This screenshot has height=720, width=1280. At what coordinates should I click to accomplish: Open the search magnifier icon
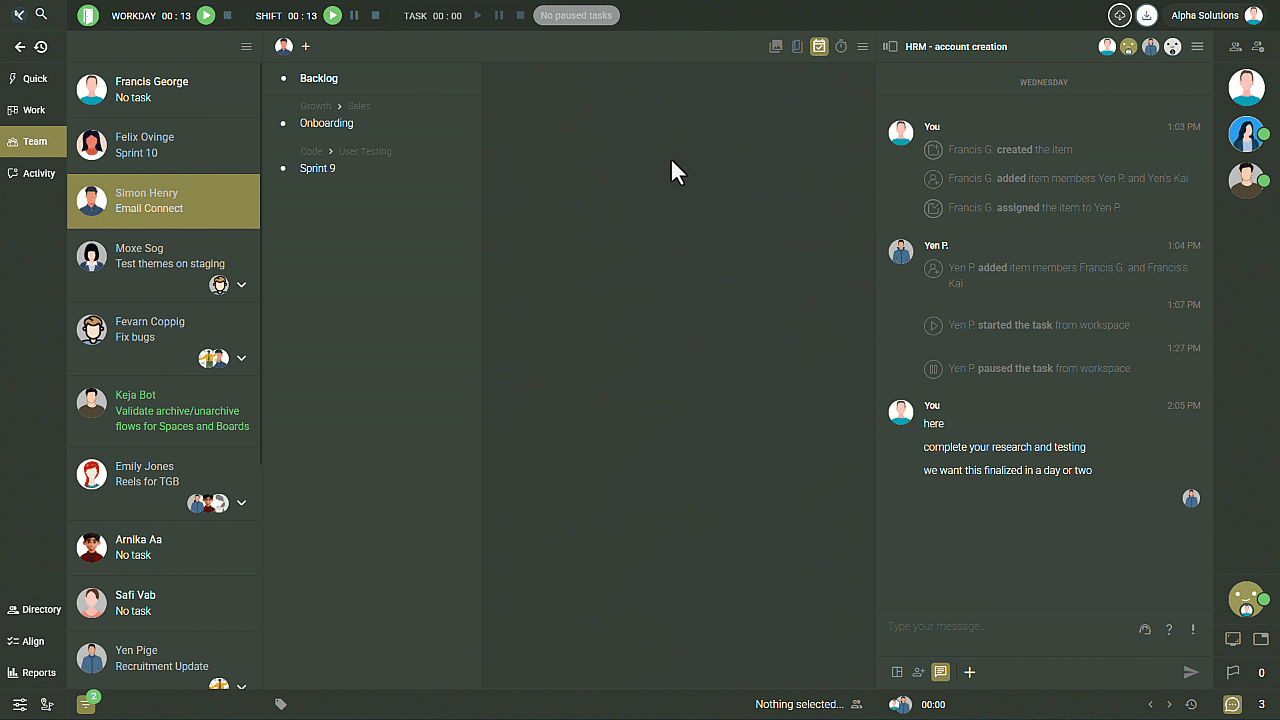click(41, 15)
